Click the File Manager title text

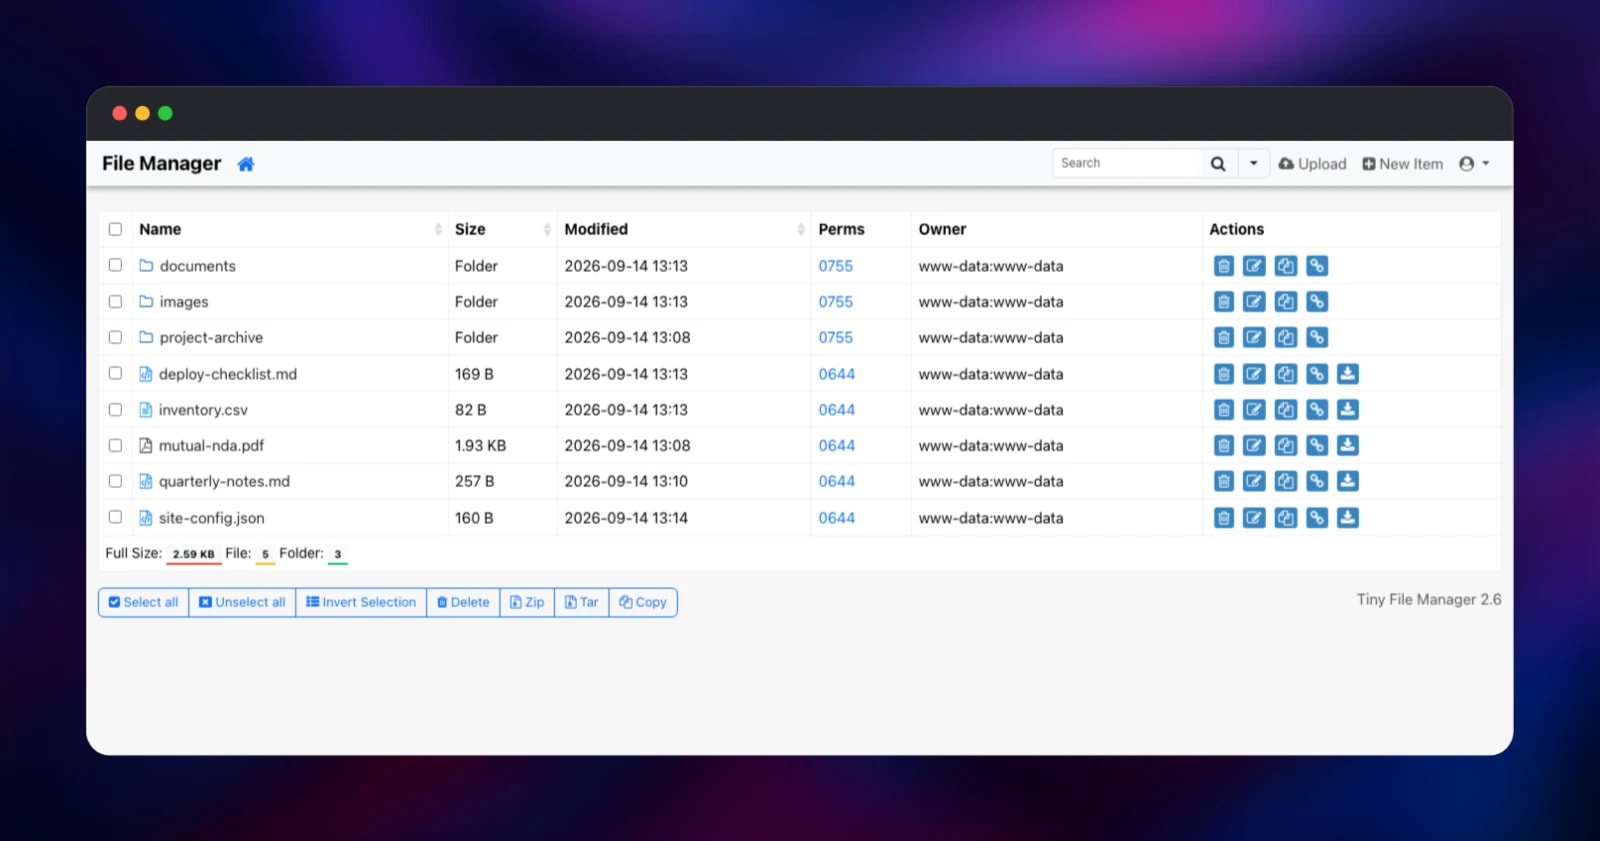coord(162,164)
